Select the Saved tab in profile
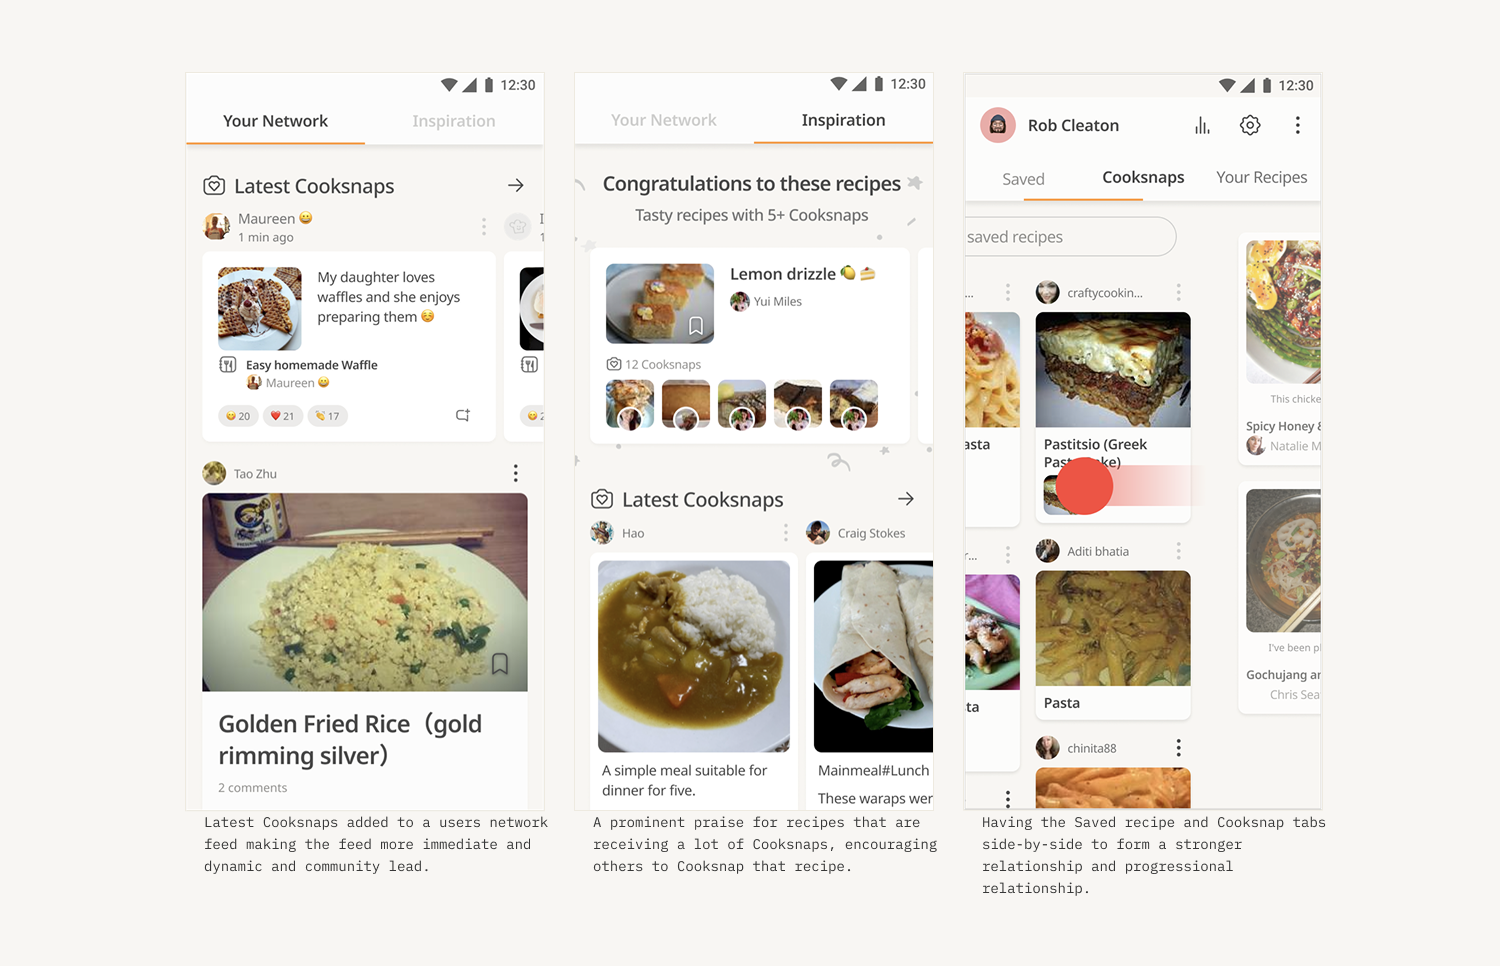Screen dimensions: 1500x966 tap(1023, 179)
